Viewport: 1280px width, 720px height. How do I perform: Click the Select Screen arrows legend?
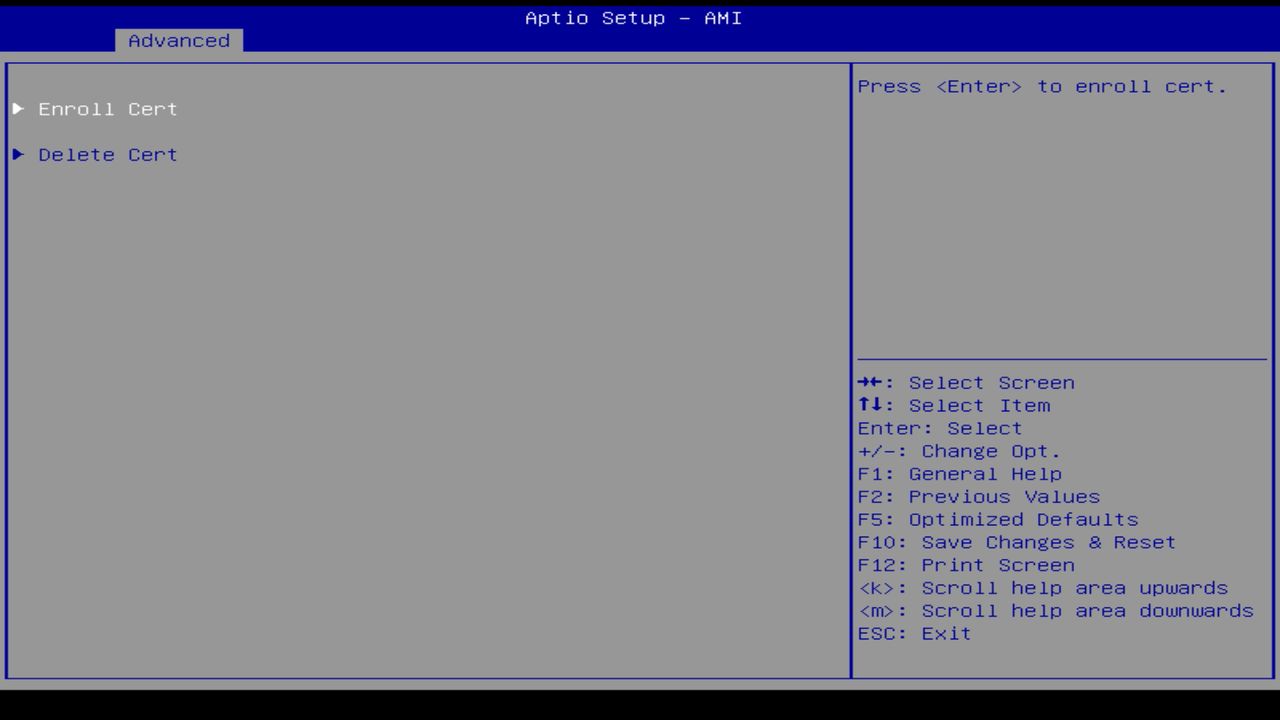click(965, 382)
